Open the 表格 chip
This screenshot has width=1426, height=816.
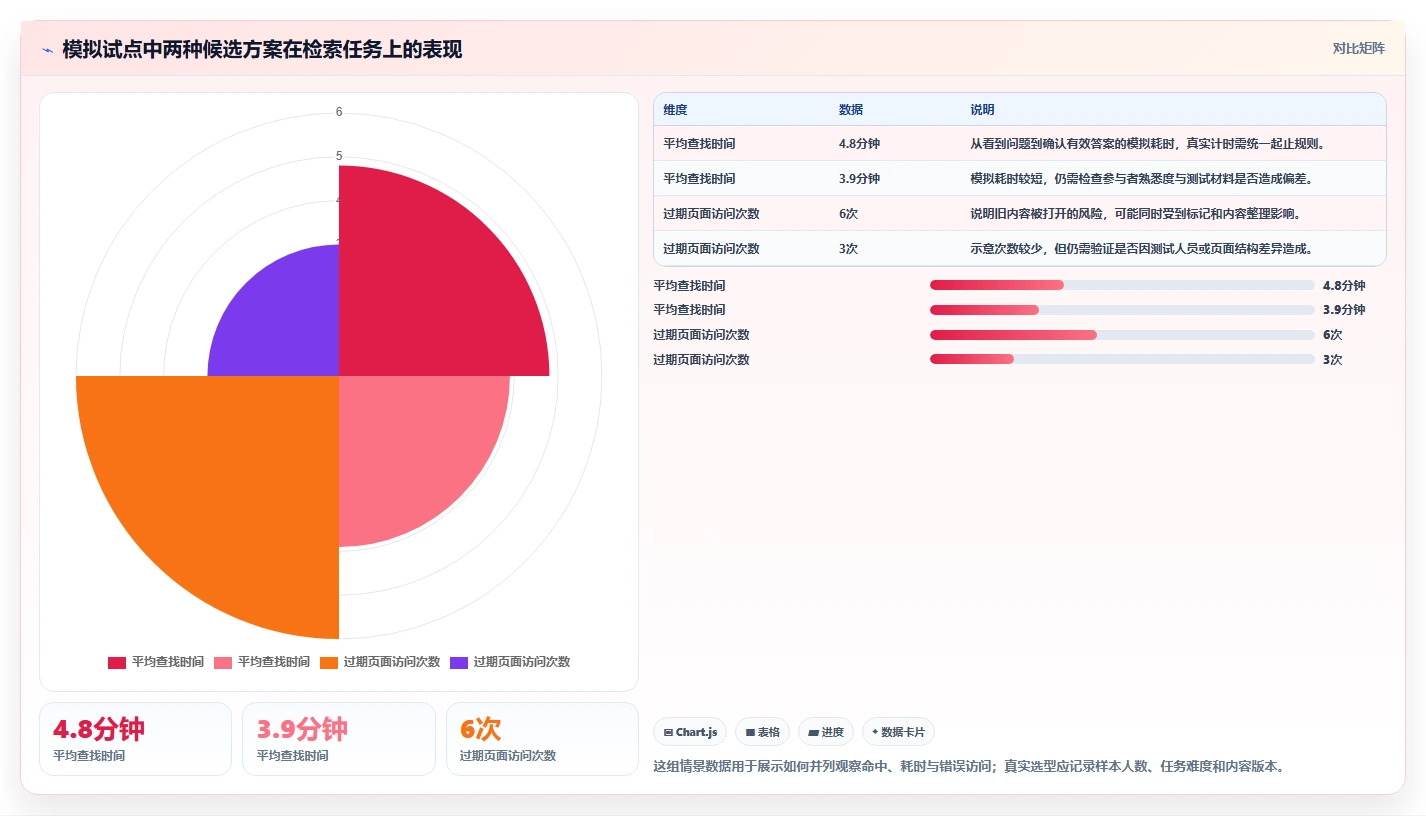click(762, 732)
